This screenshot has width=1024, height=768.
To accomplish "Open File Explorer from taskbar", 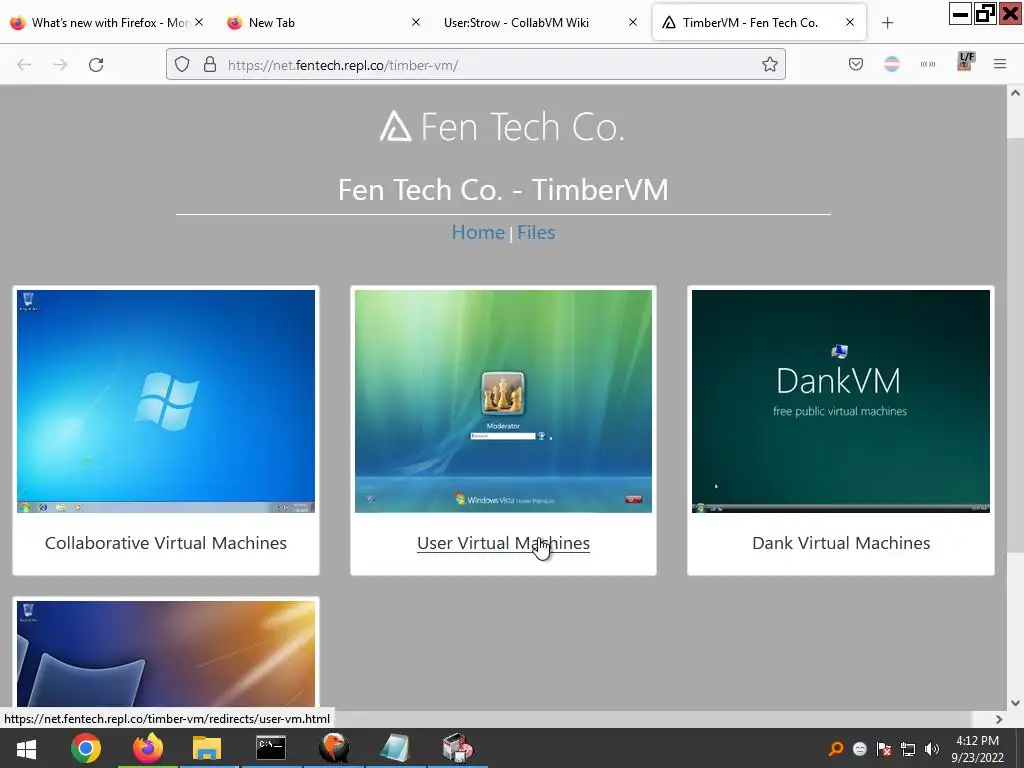I will click(x=207, y=748).
